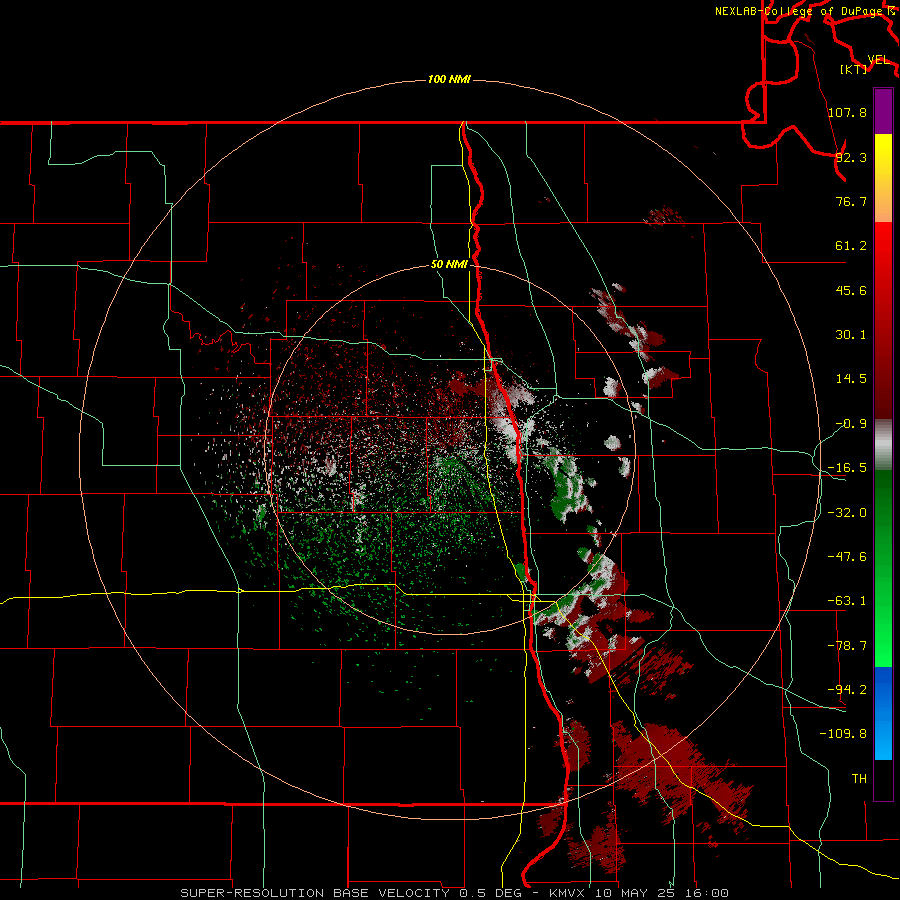The image size is (900, 900).
Task: Click the -94.2 velocity scale value
Action: click(847, 689)
